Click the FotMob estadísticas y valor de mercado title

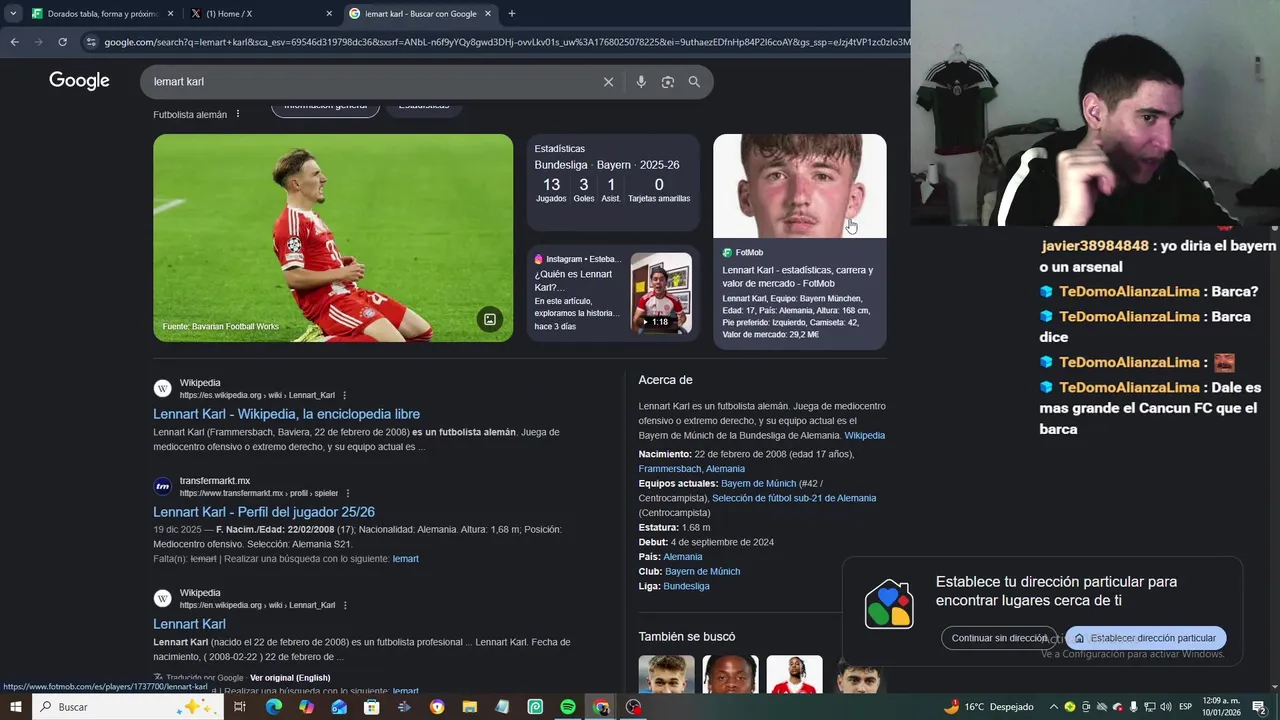coord(798,277)
